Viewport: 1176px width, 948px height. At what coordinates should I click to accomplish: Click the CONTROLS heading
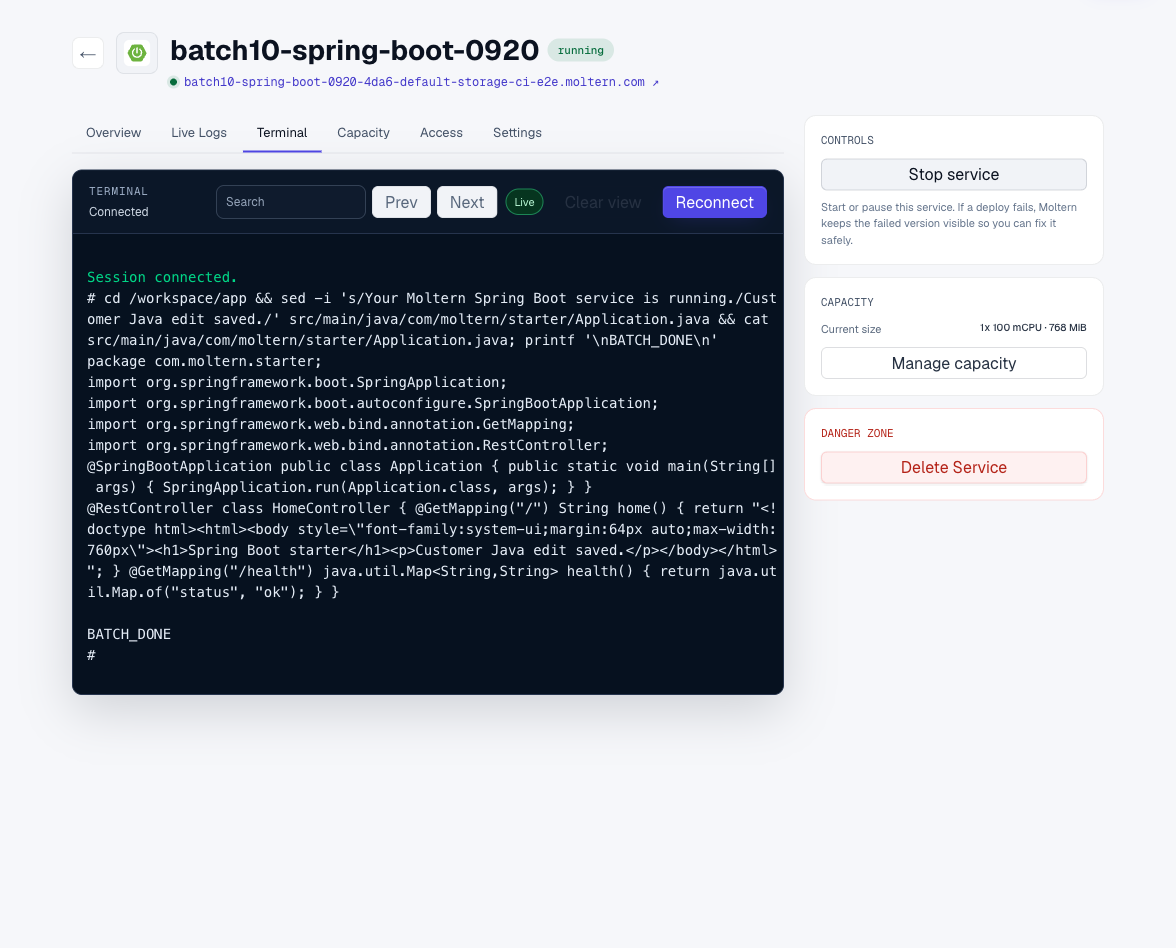[x=847, y=140]
